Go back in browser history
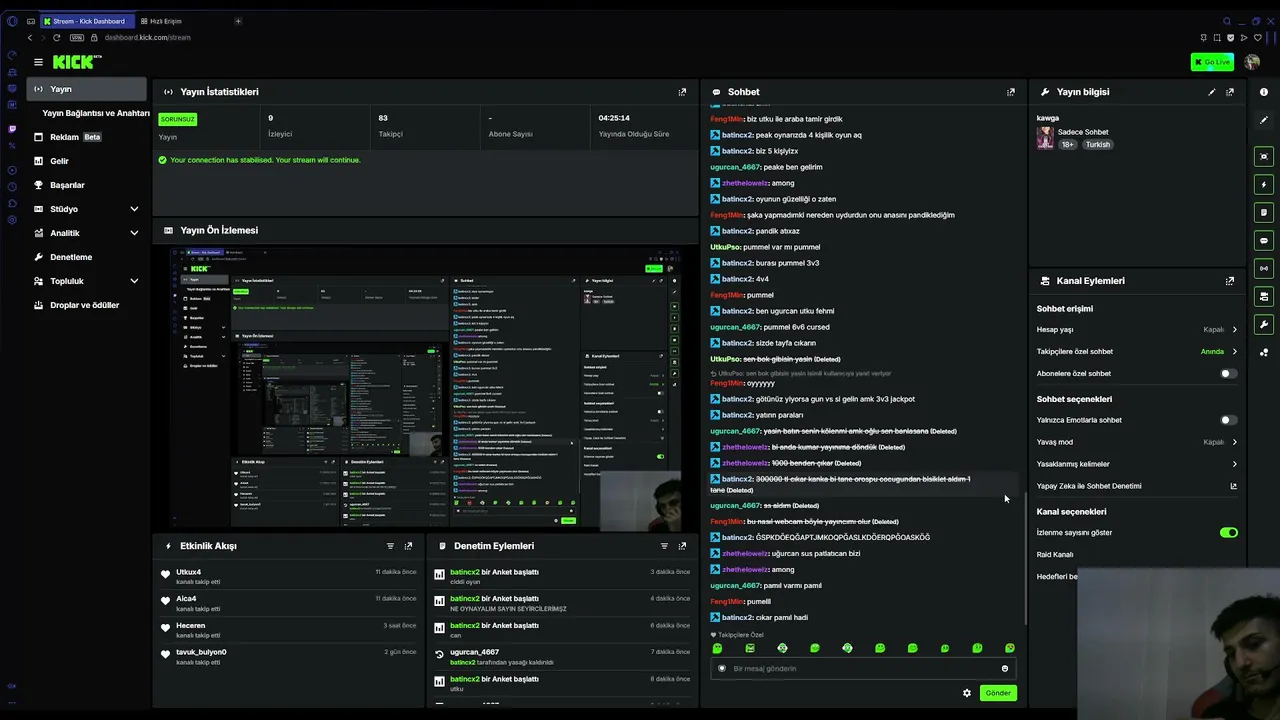Image resolution: width=1280 pixels, height=720 pixels. (30, 38)
